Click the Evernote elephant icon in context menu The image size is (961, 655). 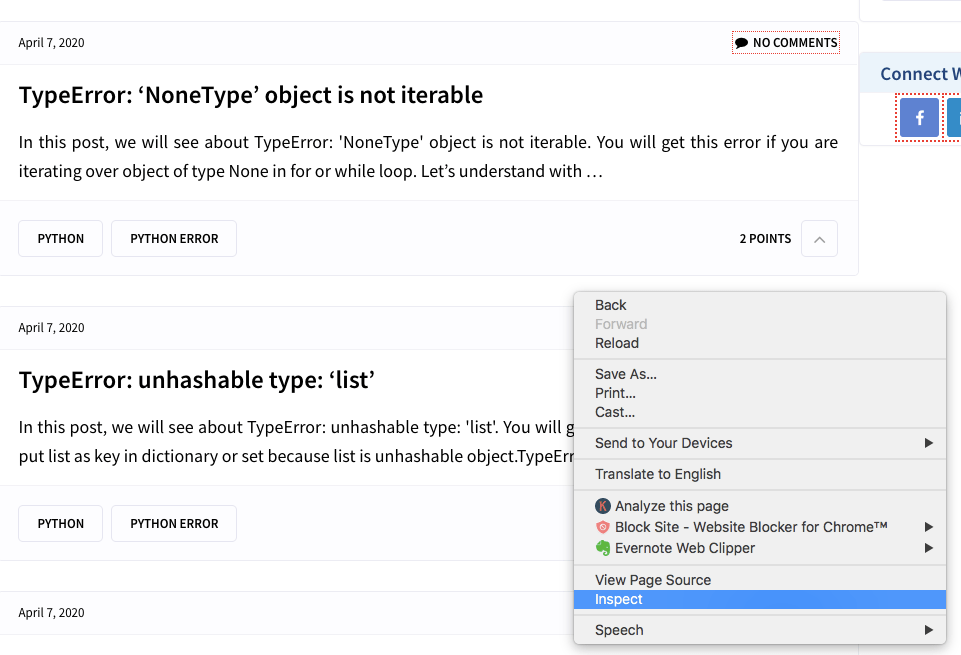[x=603, y=548]
